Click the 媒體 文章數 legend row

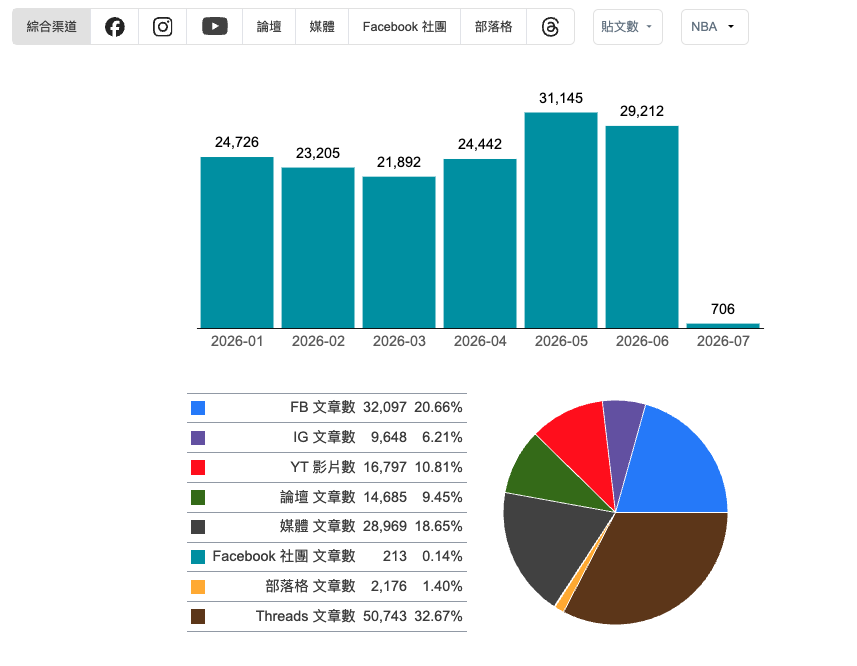pyautogui.click(x=327, y=527)
